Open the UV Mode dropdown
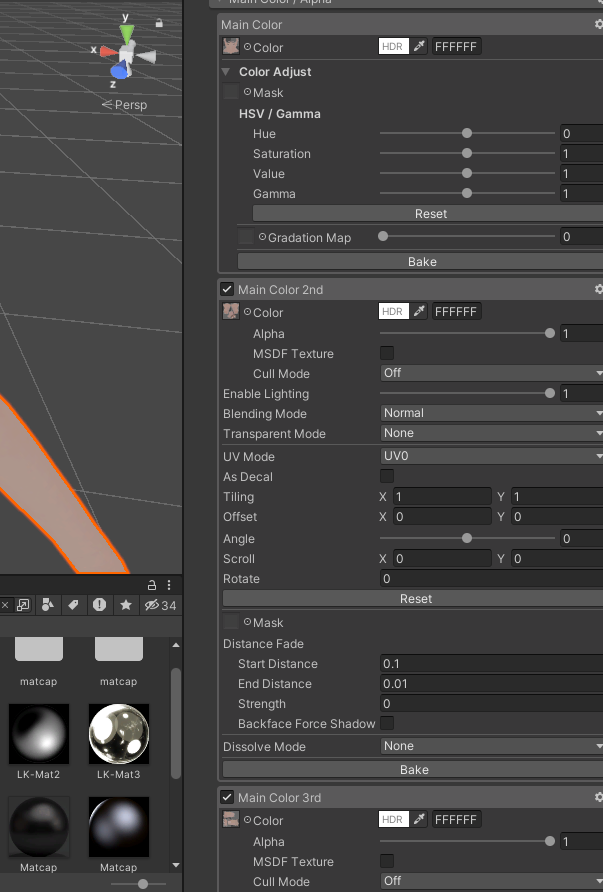 point(492,456)
